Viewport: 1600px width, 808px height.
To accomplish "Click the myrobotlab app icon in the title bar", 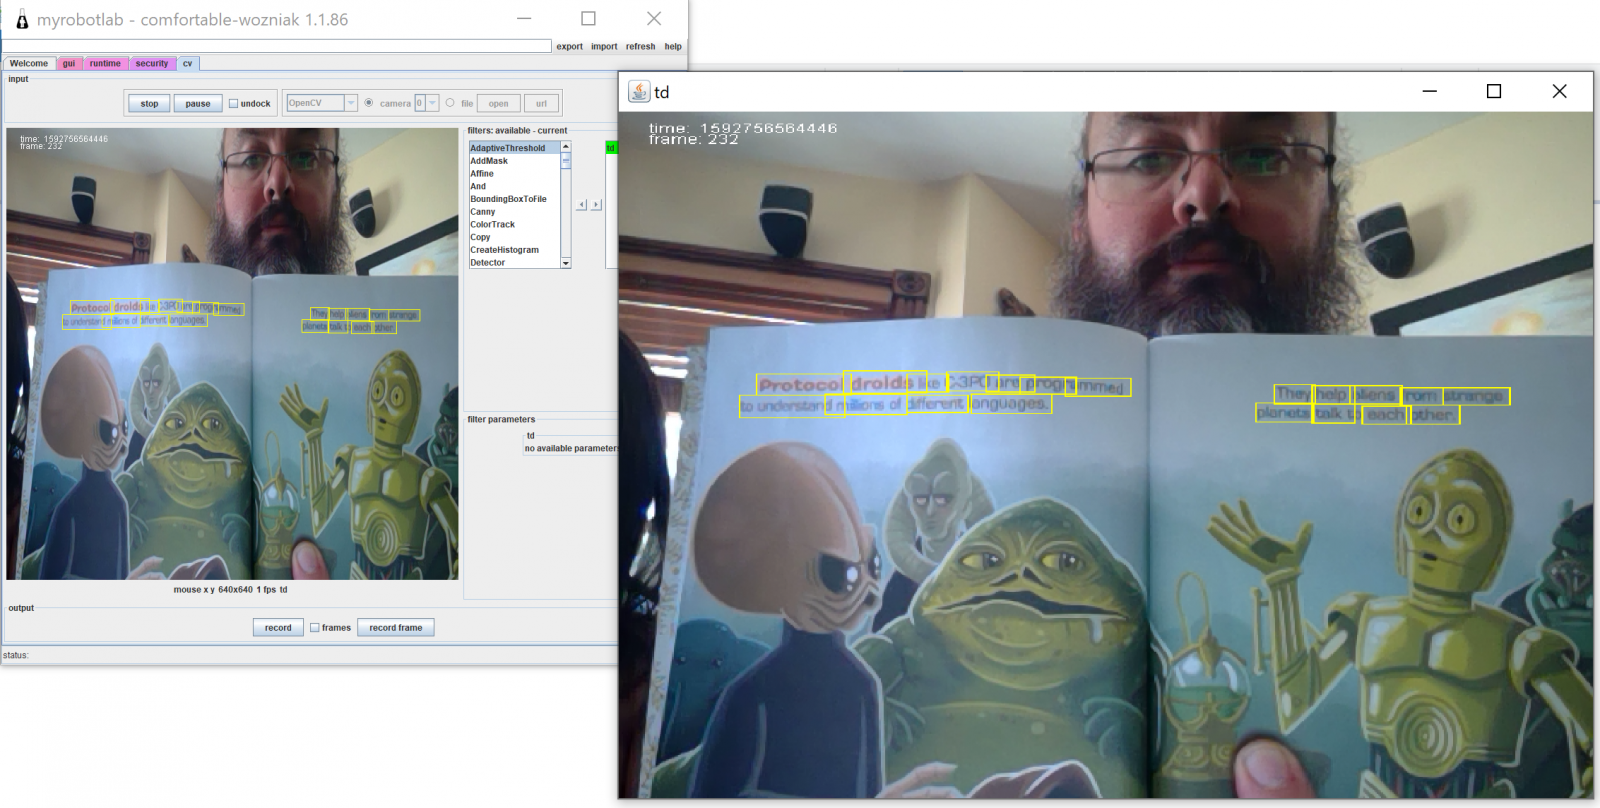I will (21, 19).
